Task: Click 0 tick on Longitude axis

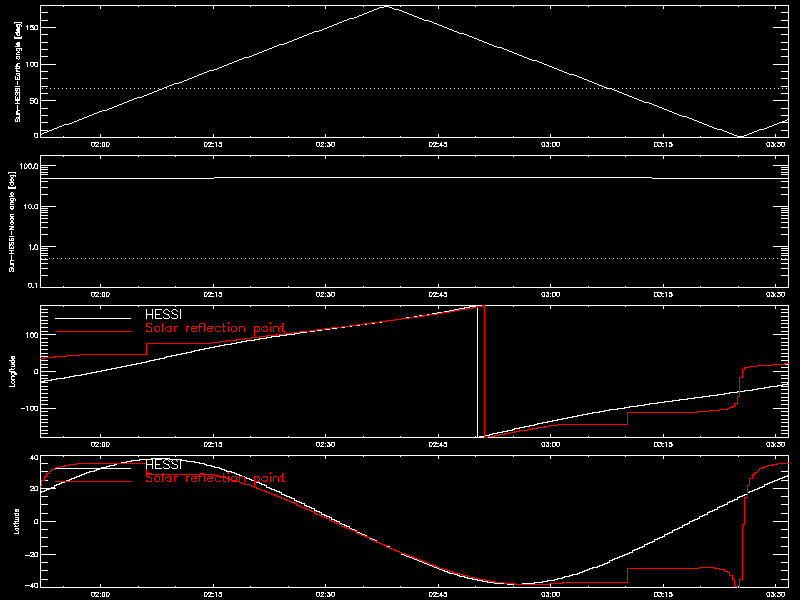Action: (x=36, y=372)
